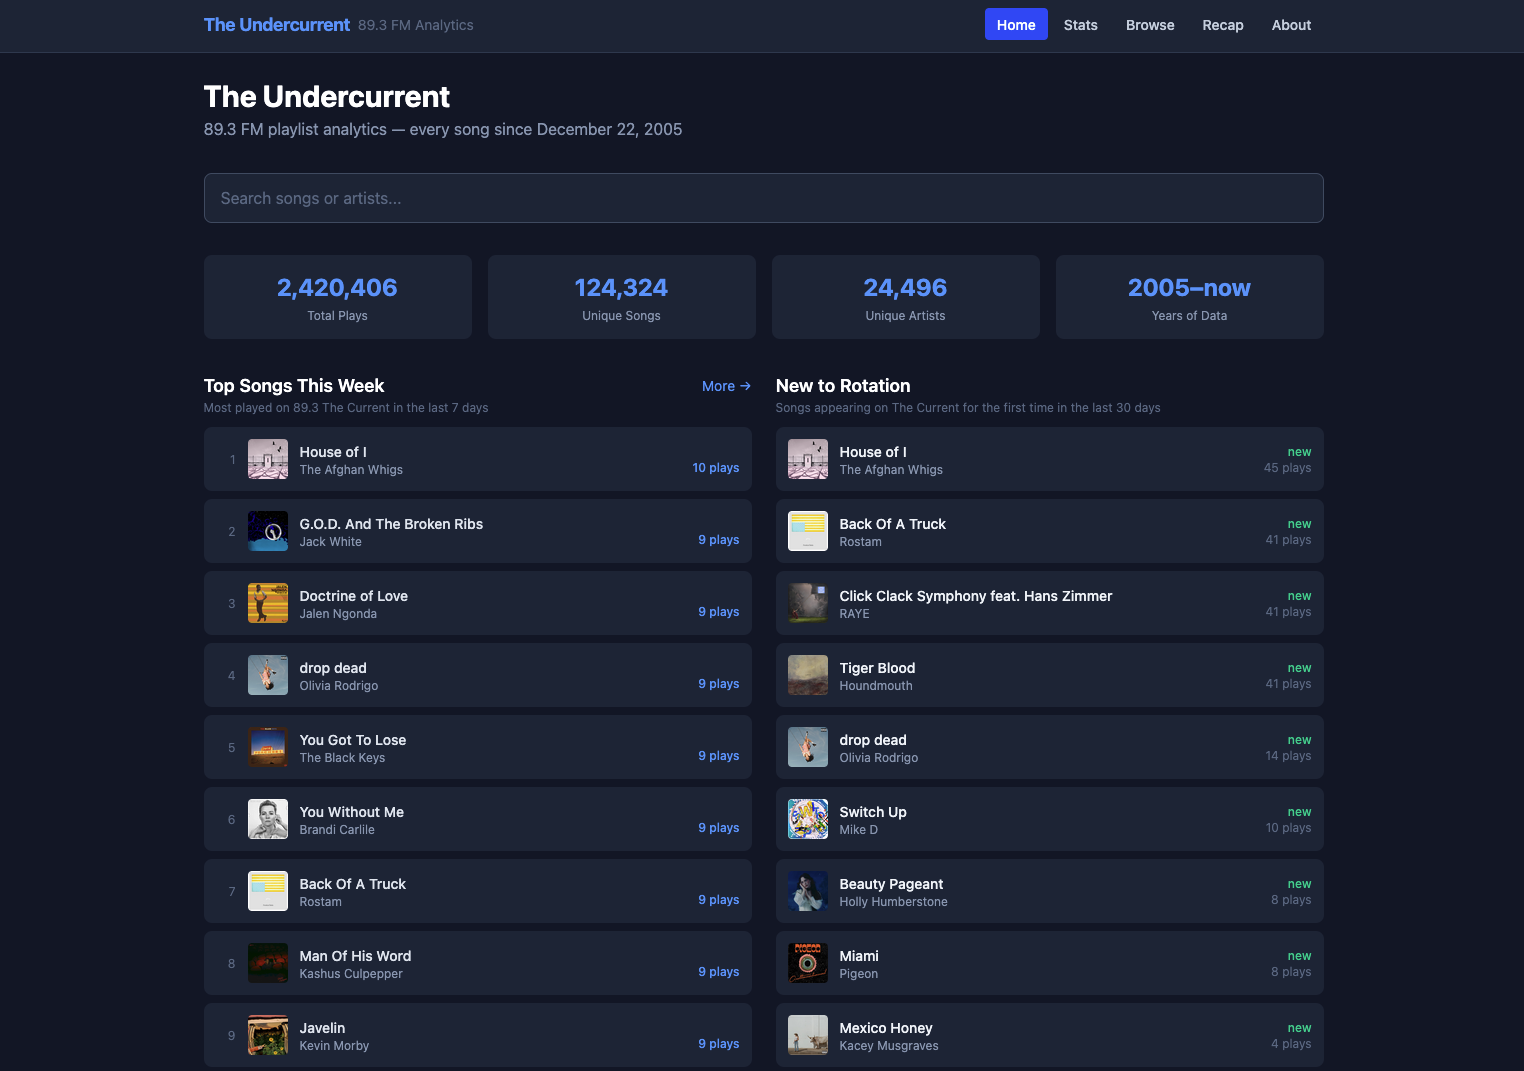This screenshot has height=1071, width=1524.
Task: Click You Got To Lose album cover
Action: coord(268,747)
